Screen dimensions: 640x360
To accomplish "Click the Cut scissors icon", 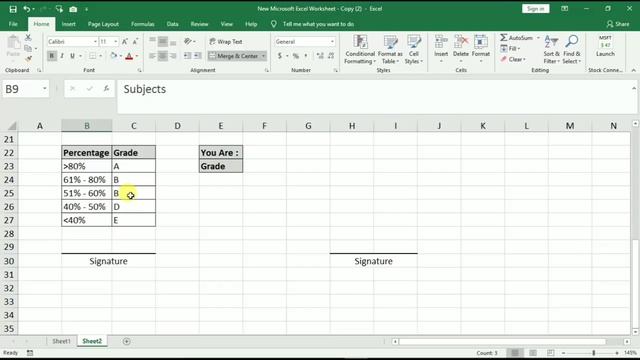I will (28, 38).
